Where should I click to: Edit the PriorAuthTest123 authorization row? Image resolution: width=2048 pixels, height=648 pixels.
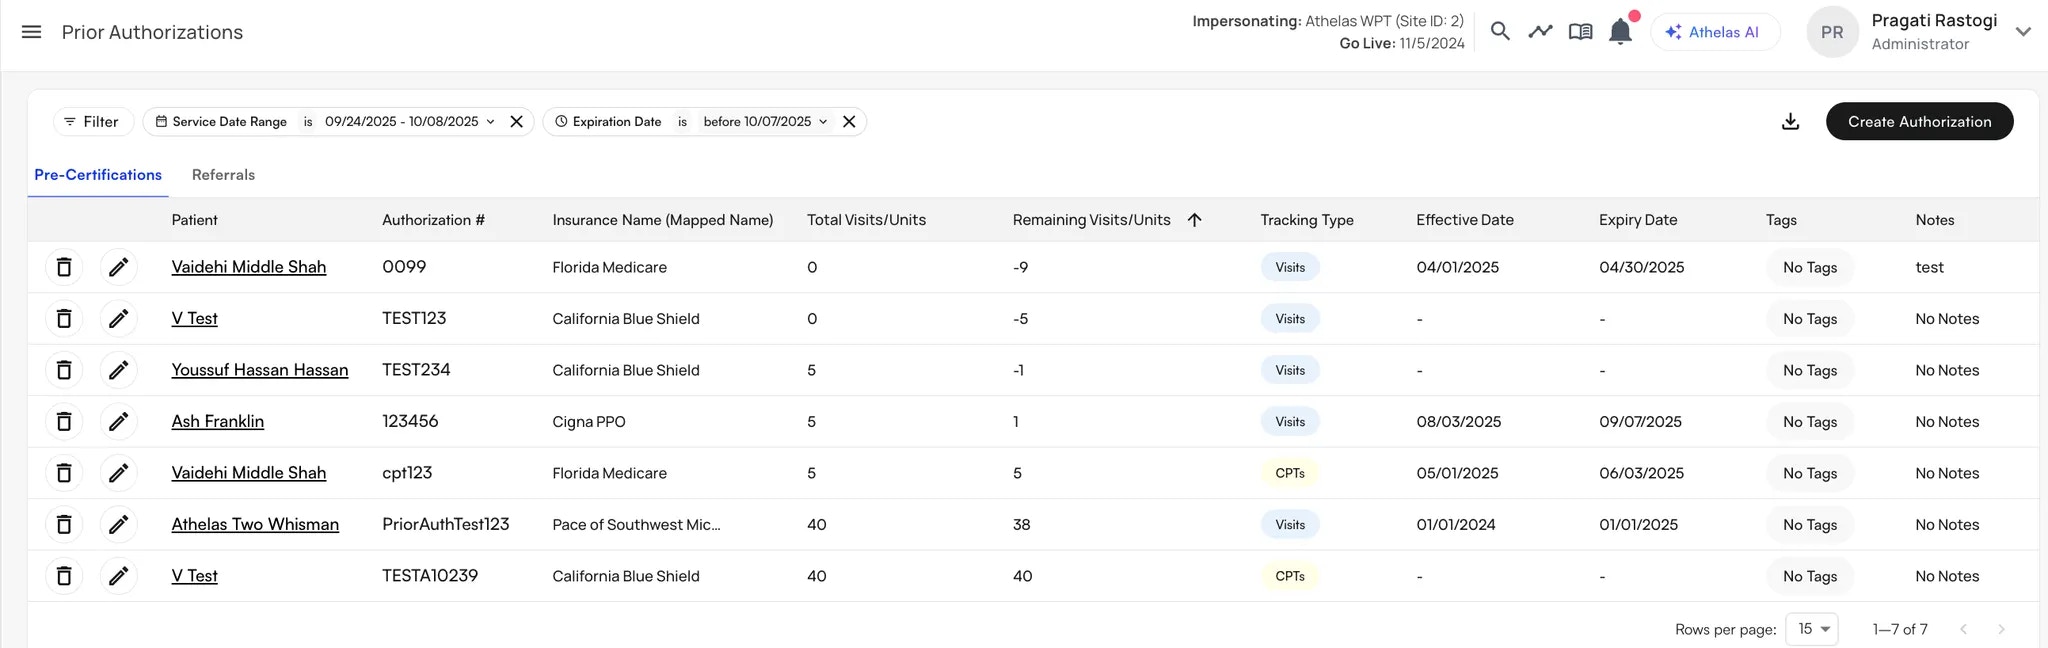click(x=118, y=525)
